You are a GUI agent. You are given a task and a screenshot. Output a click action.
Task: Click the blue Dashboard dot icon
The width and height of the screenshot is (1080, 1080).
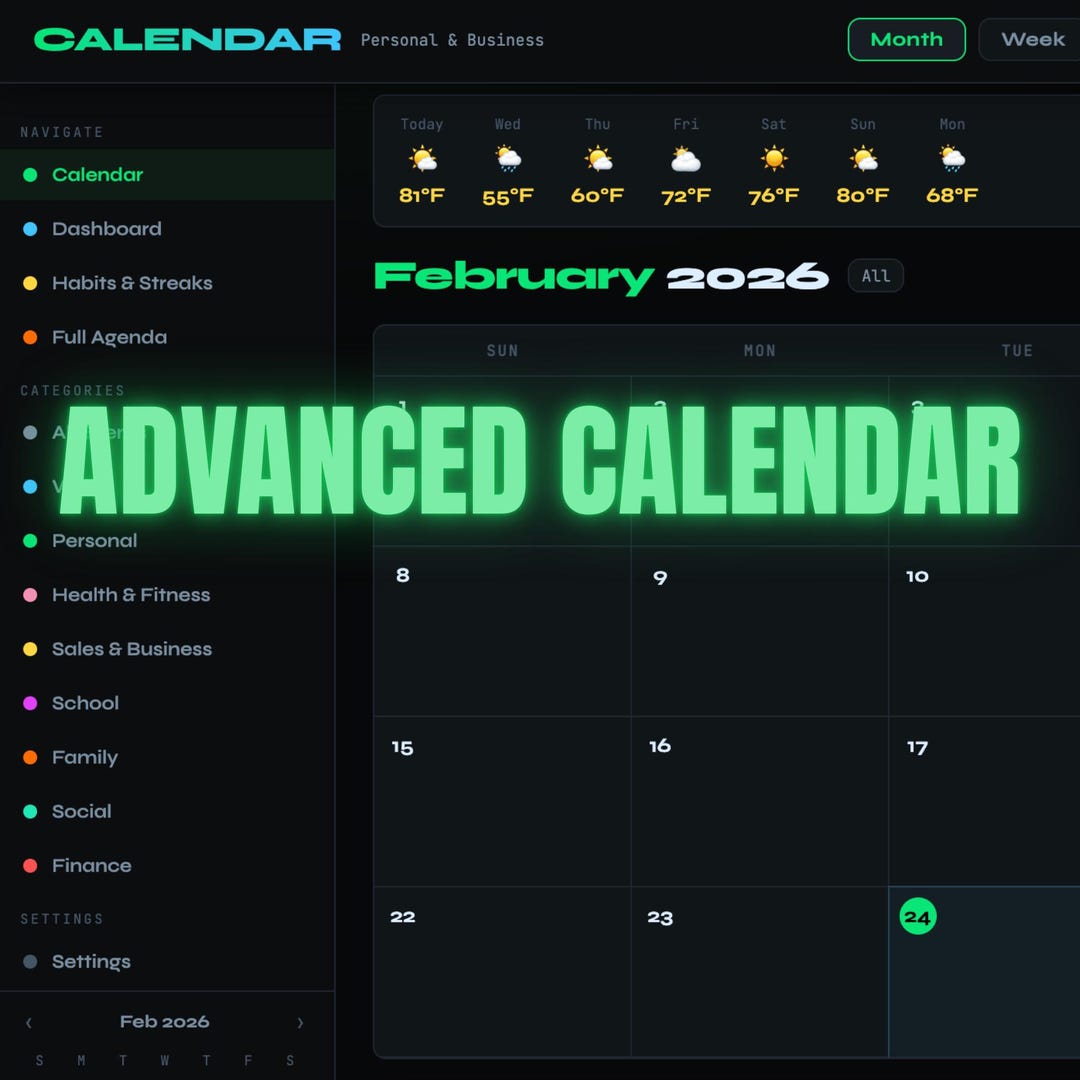(x=30, y=229)
